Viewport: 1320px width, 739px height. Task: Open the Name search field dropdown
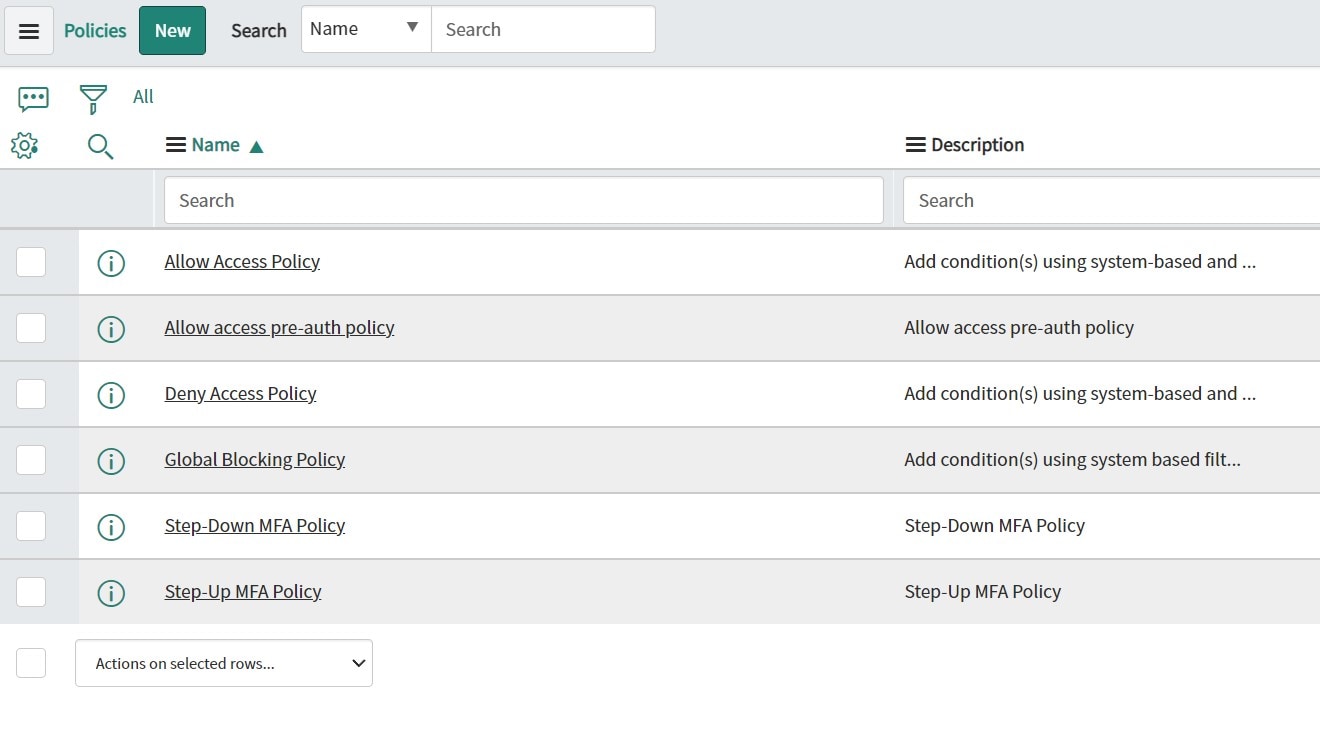[365, 29]
